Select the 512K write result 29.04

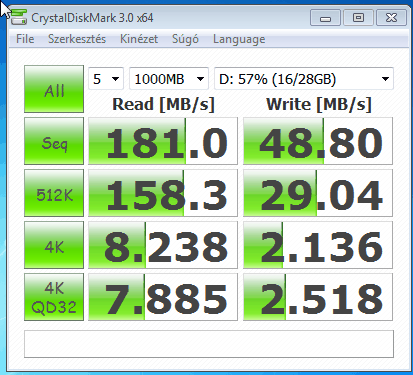(x=318, y=193)
